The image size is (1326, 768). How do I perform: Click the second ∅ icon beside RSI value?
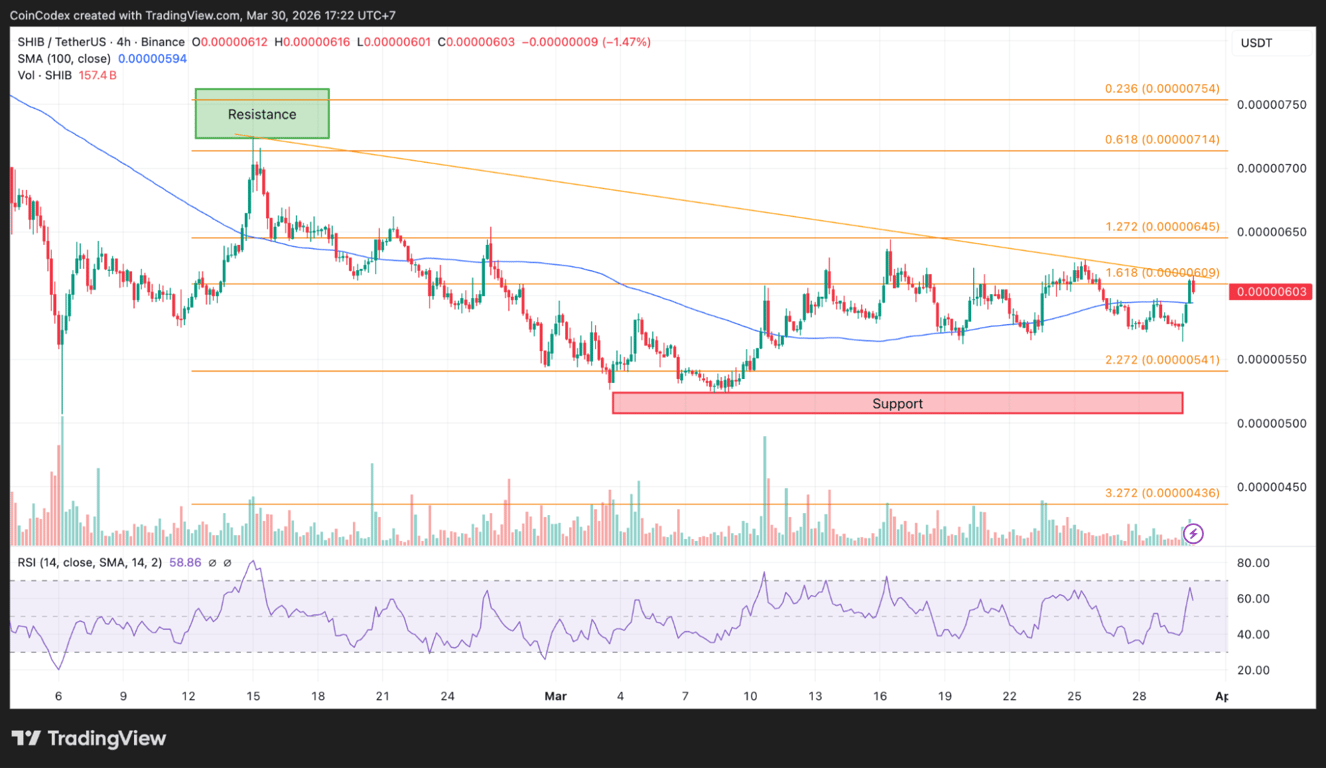point(227,563)
